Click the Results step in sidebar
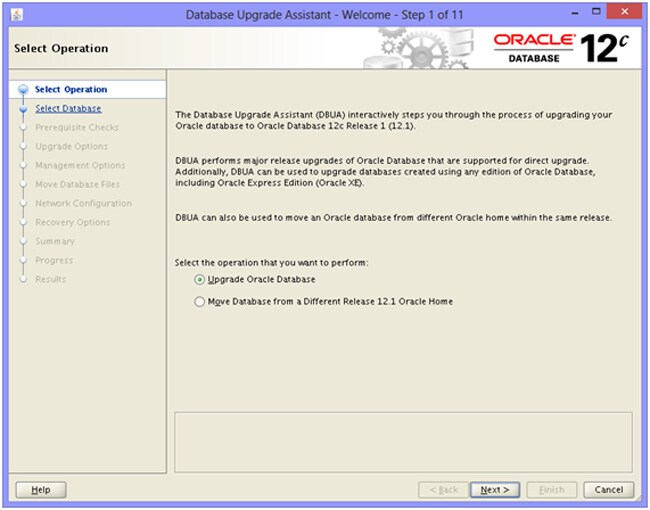 coord(50,280)
